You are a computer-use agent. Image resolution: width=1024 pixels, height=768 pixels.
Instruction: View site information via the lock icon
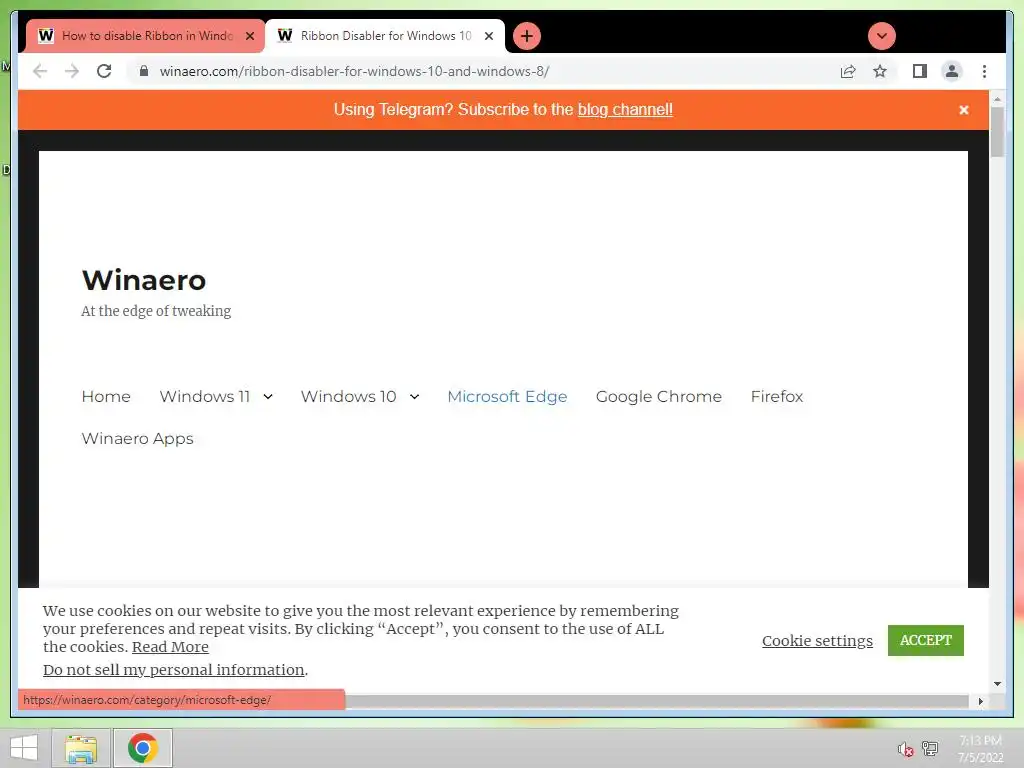click(x=144, y=71)
